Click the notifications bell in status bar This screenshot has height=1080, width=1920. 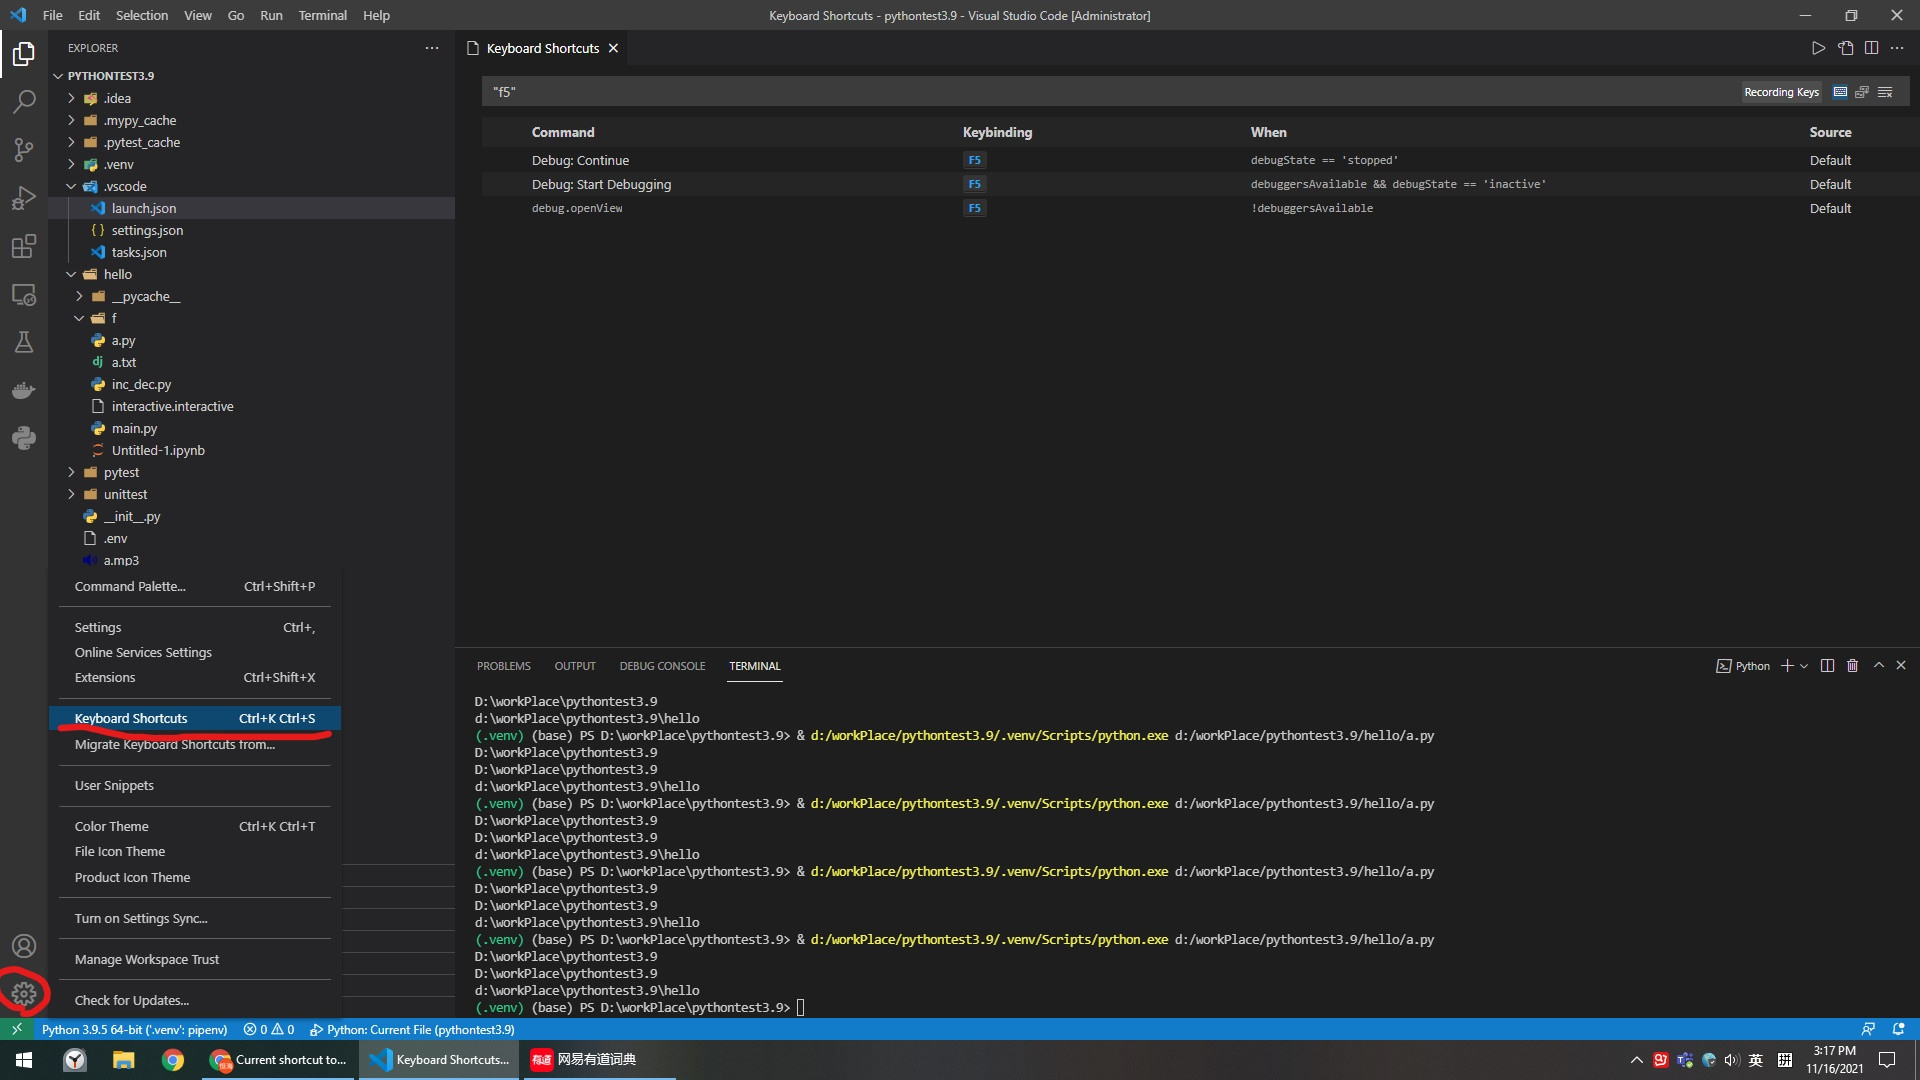1898,1029
